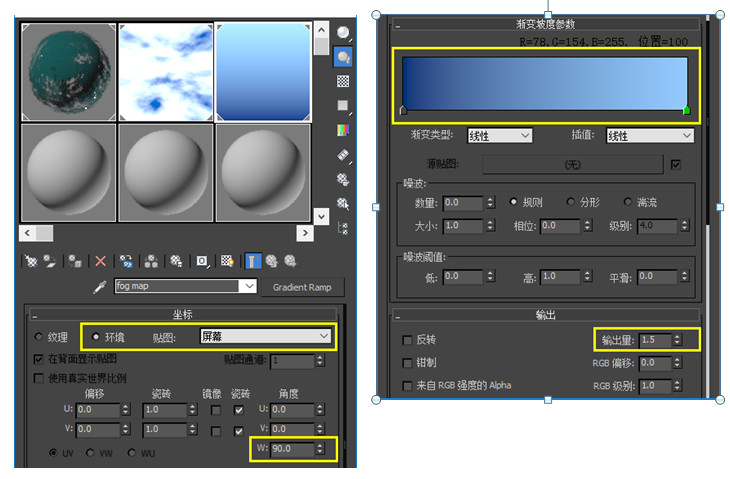Click the Make Material Copy icon

click(x=126, y=261)
